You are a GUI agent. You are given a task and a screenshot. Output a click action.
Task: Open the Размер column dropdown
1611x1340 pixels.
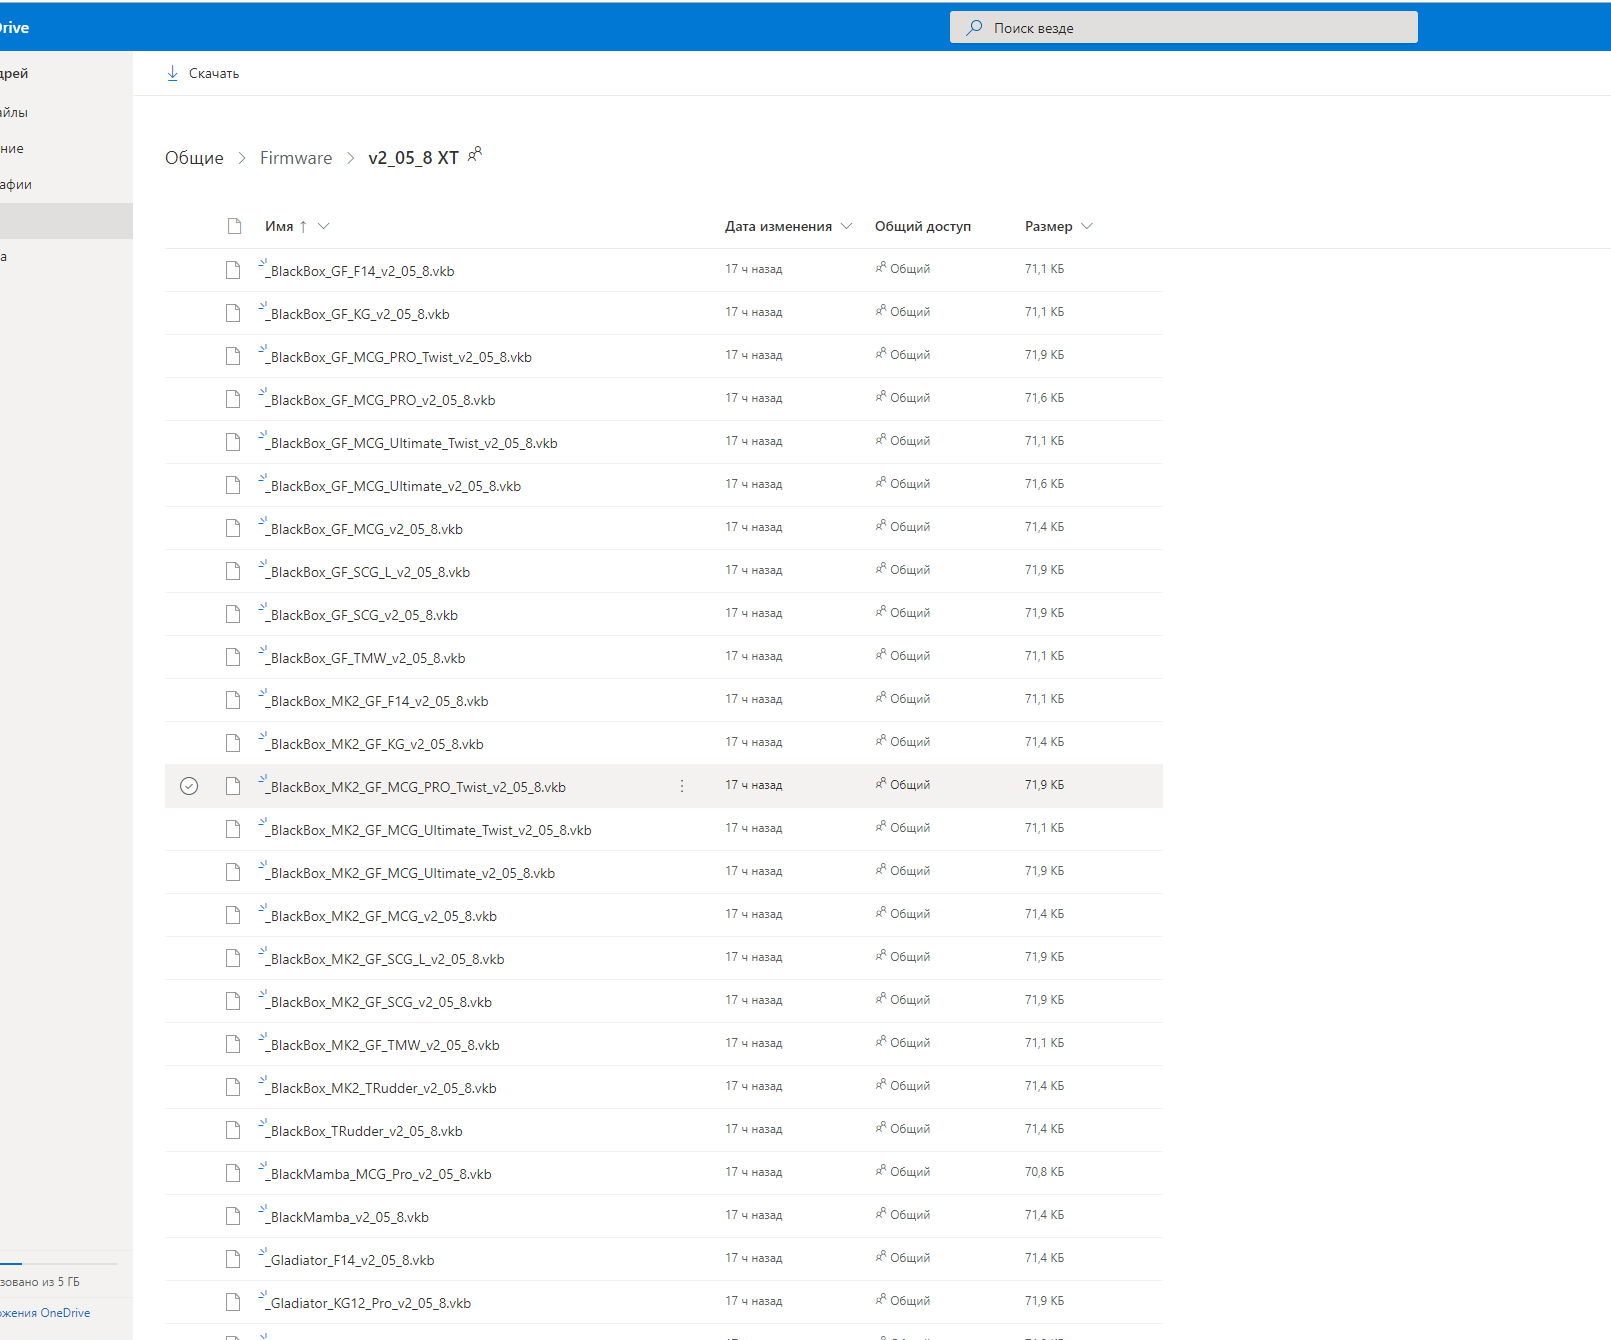(1087, 226)
